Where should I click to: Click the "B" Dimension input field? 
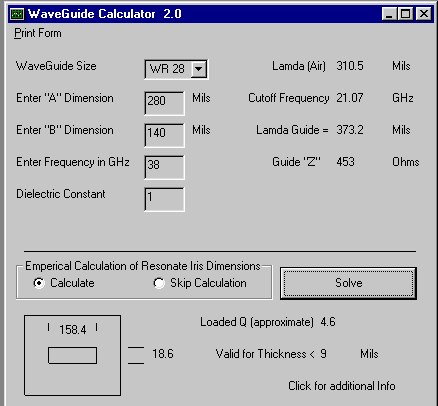click(165, 136)
